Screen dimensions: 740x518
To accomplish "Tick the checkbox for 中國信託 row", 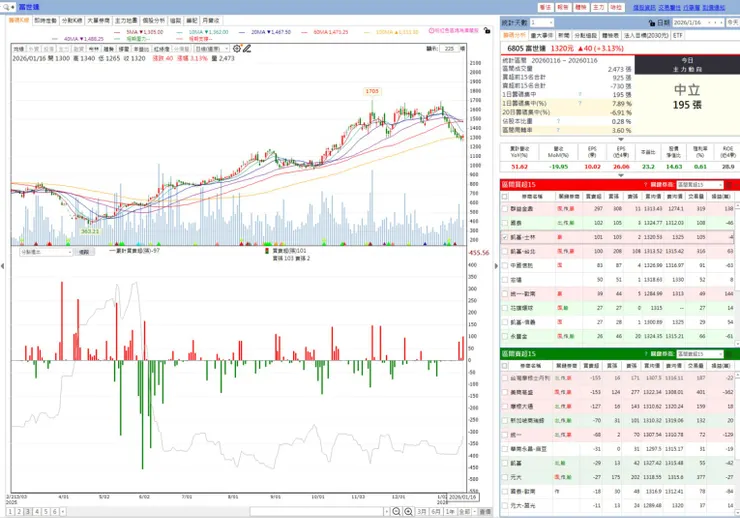I will pos(505,266).
